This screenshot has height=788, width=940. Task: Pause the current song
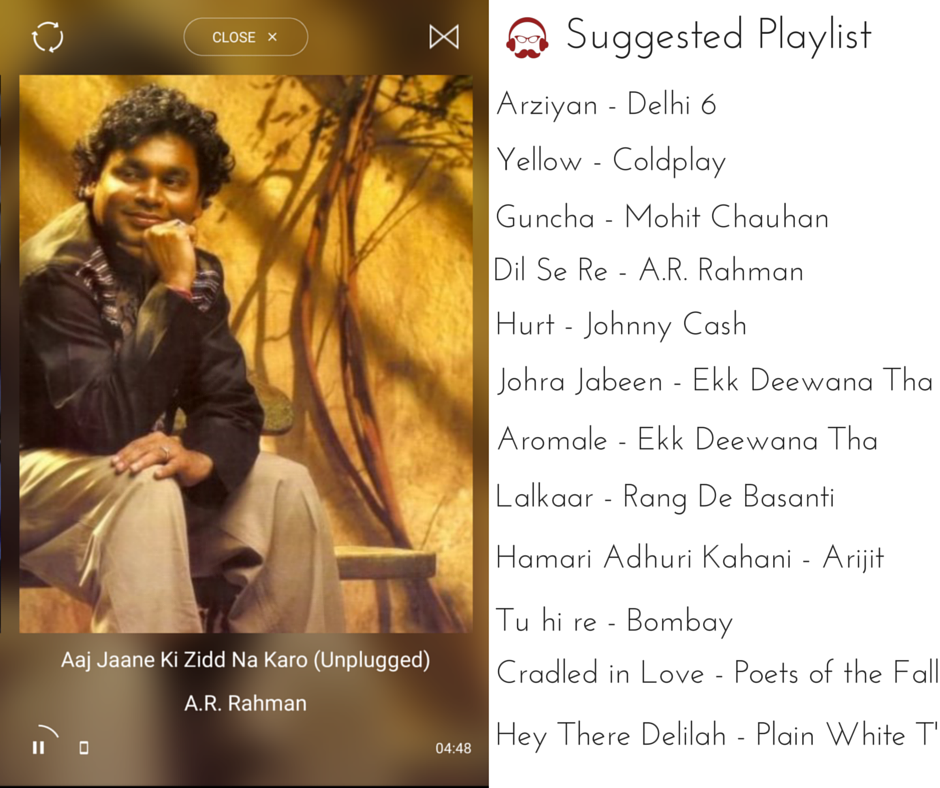click(x=38, y=748)
